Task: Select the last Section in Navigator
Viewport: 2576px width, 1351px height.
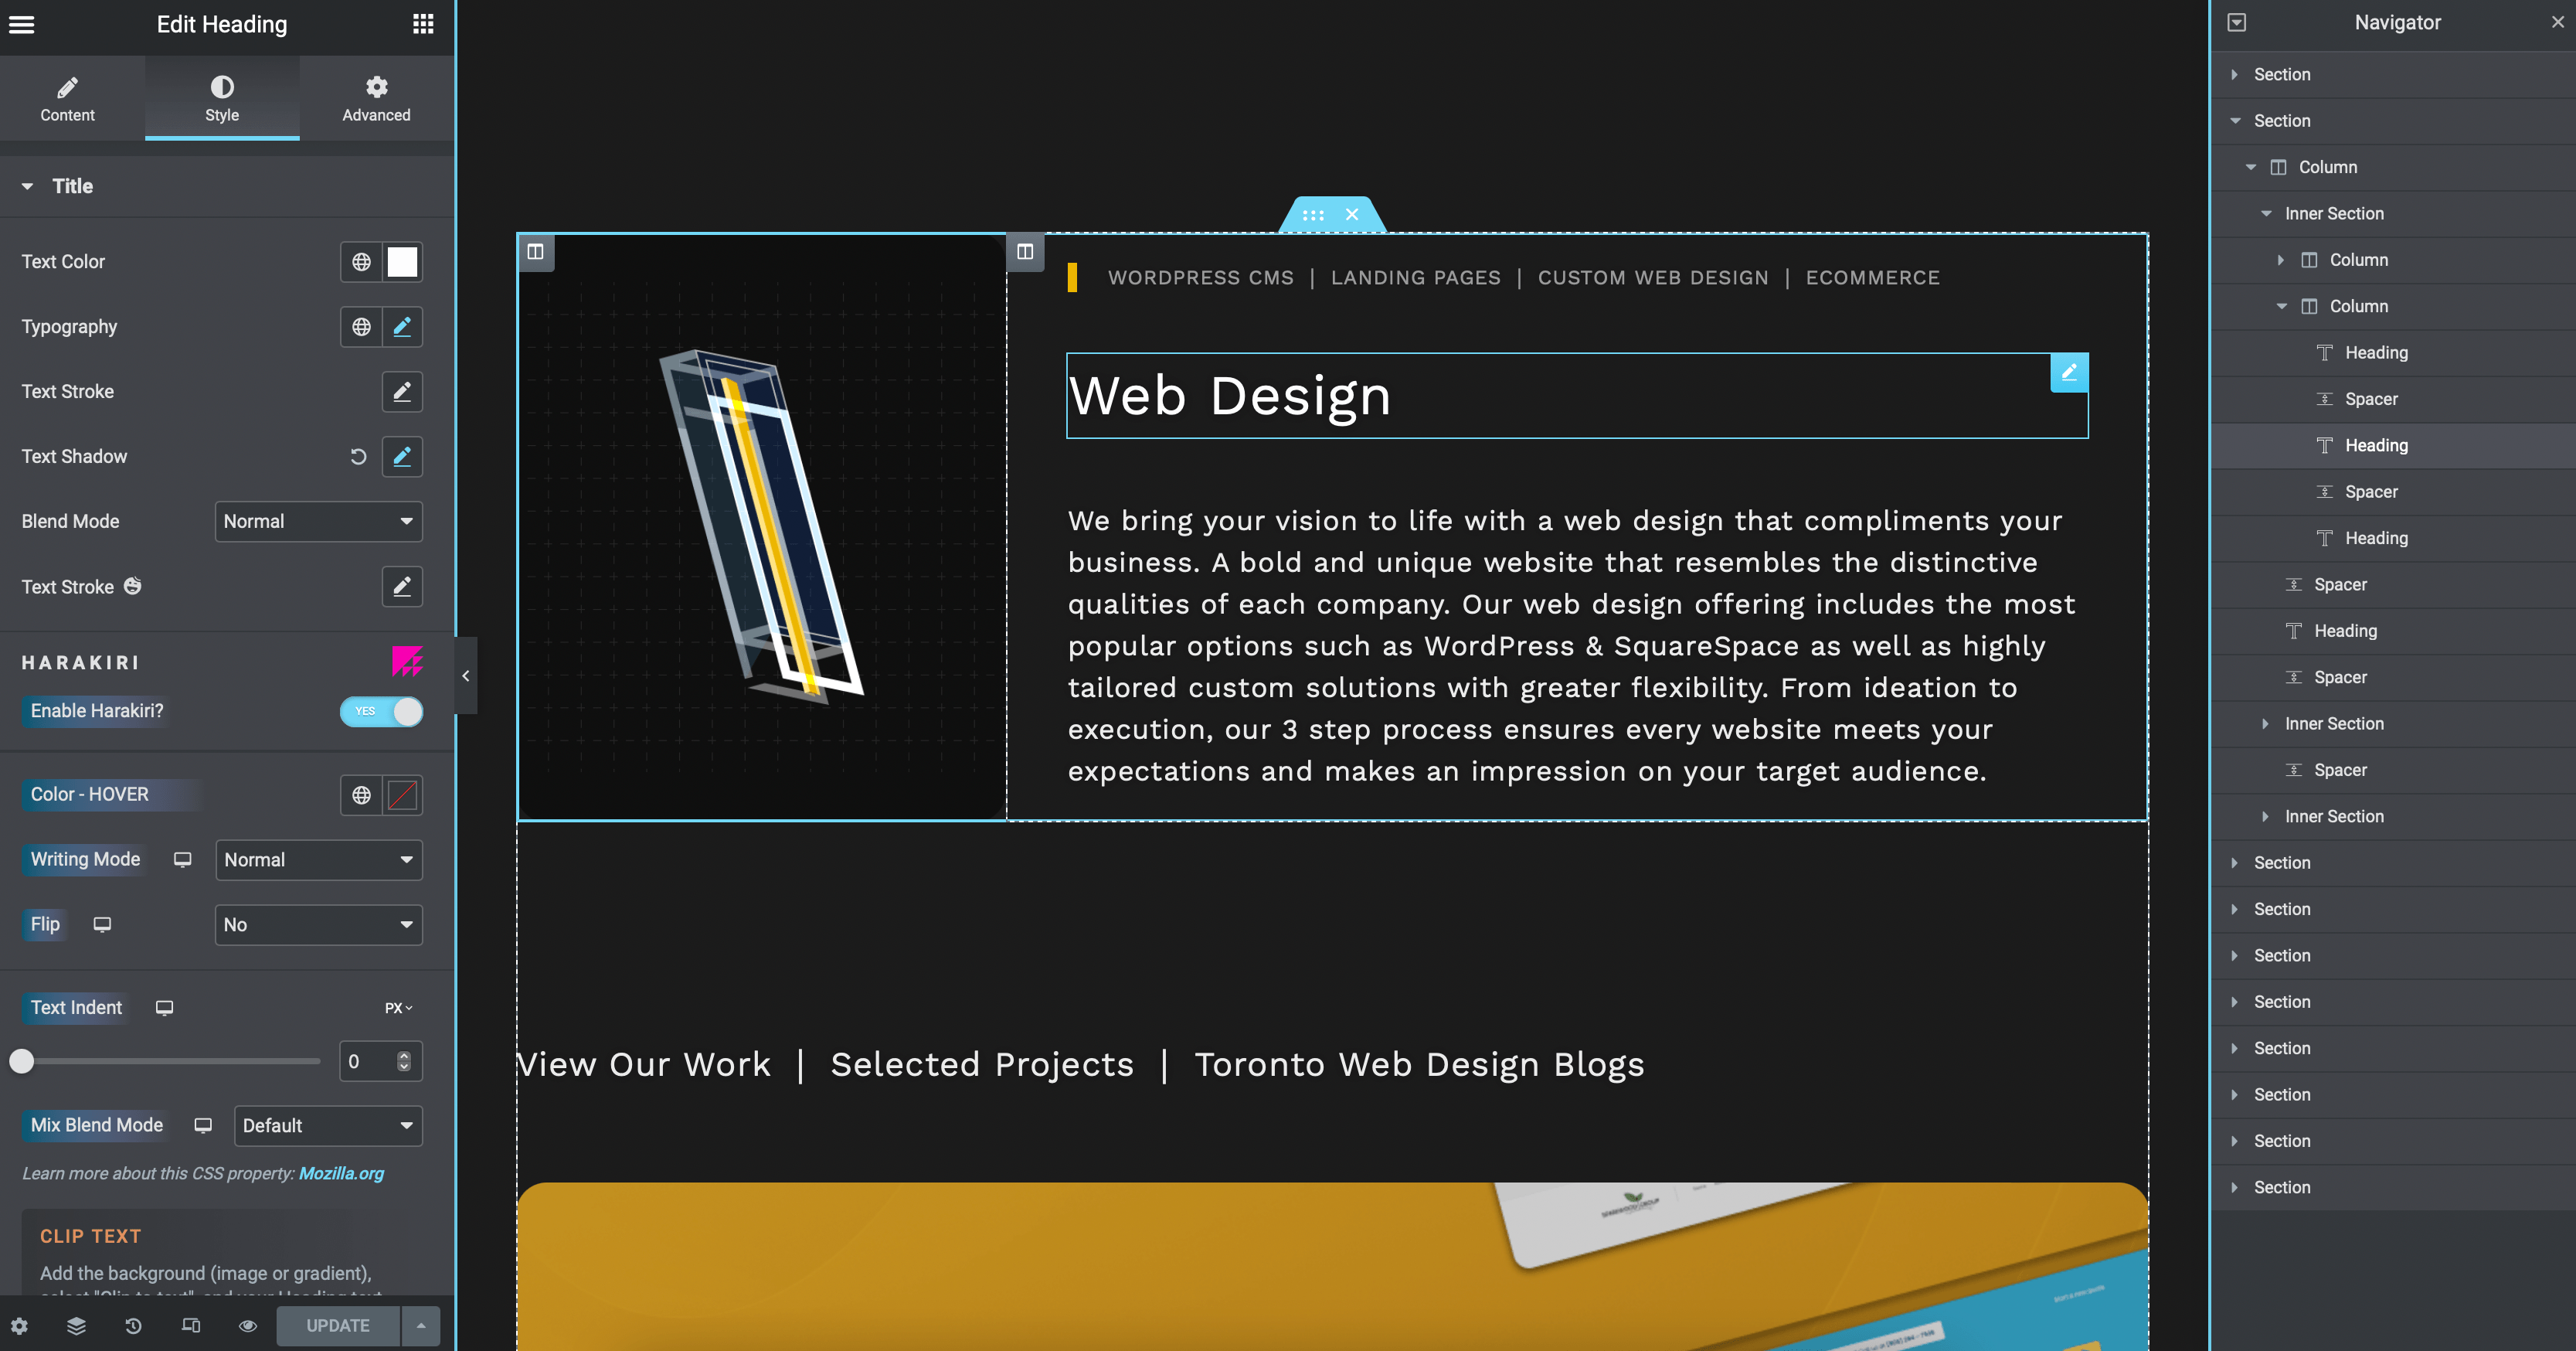Action: [x=2393, y=1188]
